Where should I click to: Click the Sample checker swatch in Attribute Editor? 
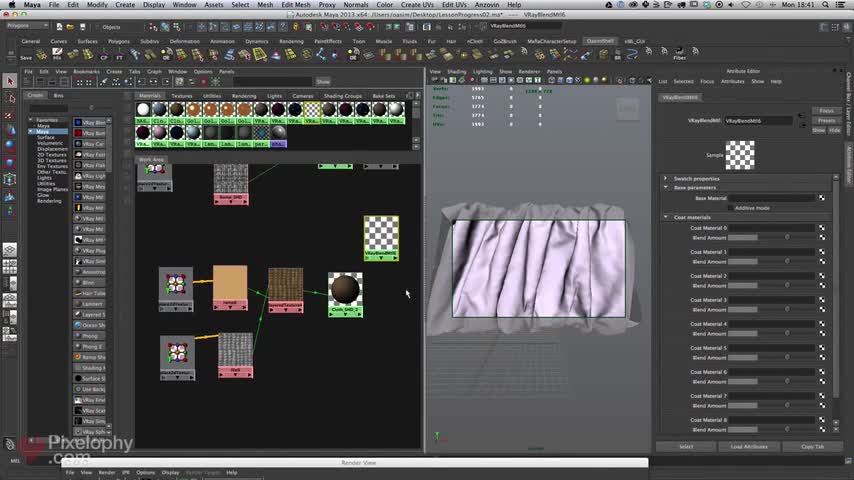tap(740, 155)
